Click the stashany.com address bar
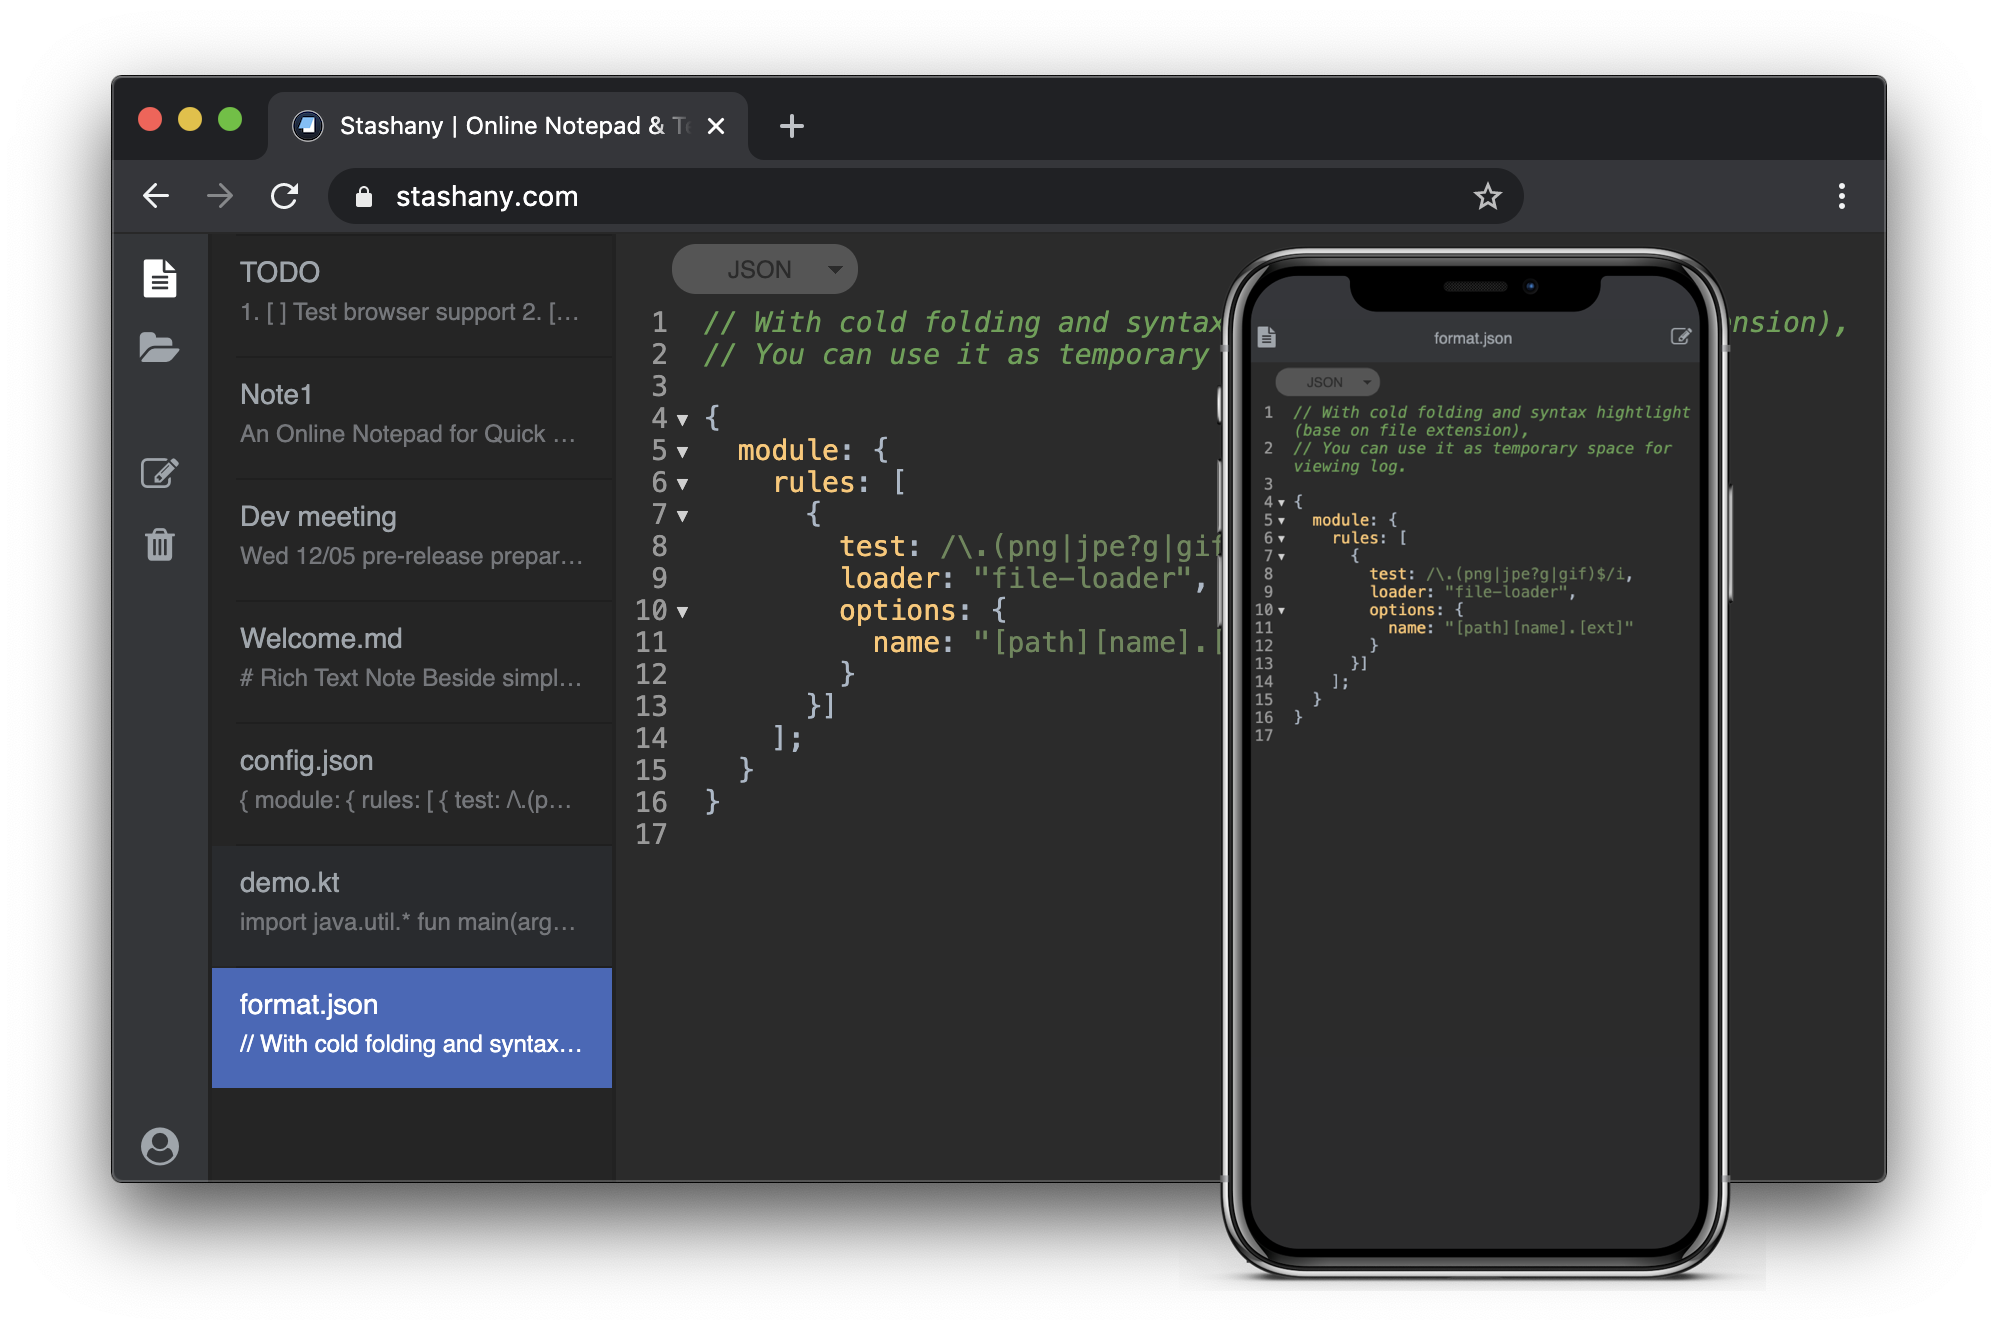The height and width of the screenshot is (1330, 1998). point(900,196)
